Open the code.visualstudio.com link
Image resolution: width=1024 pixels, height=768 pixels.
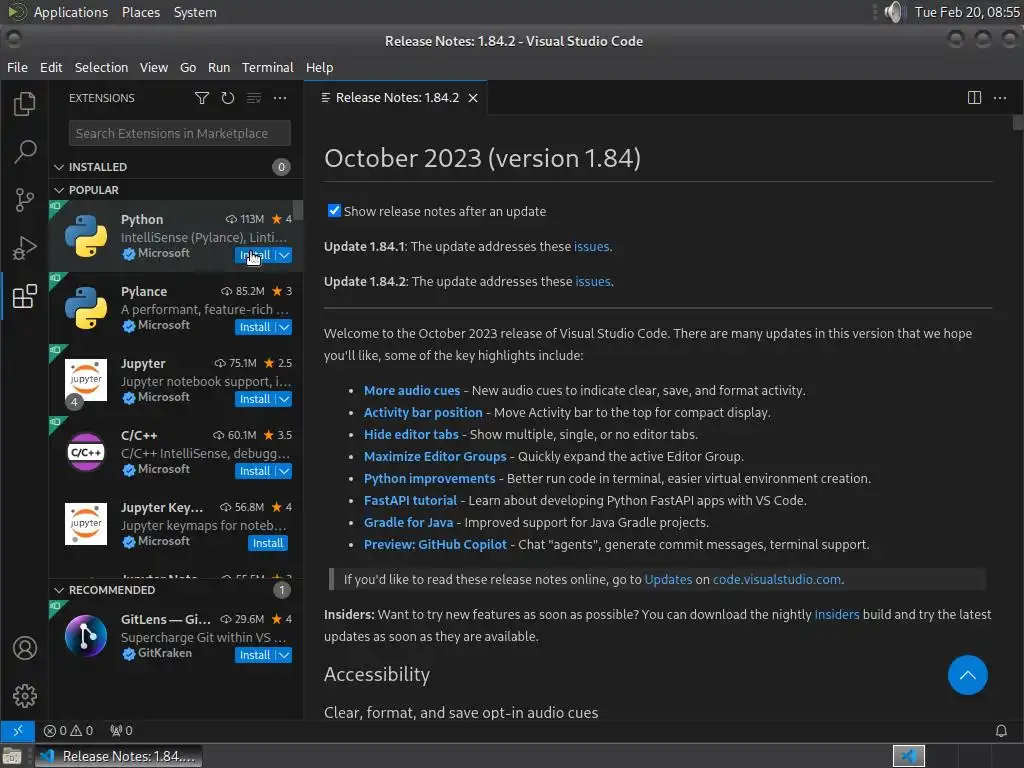click(x=776, y=580)
